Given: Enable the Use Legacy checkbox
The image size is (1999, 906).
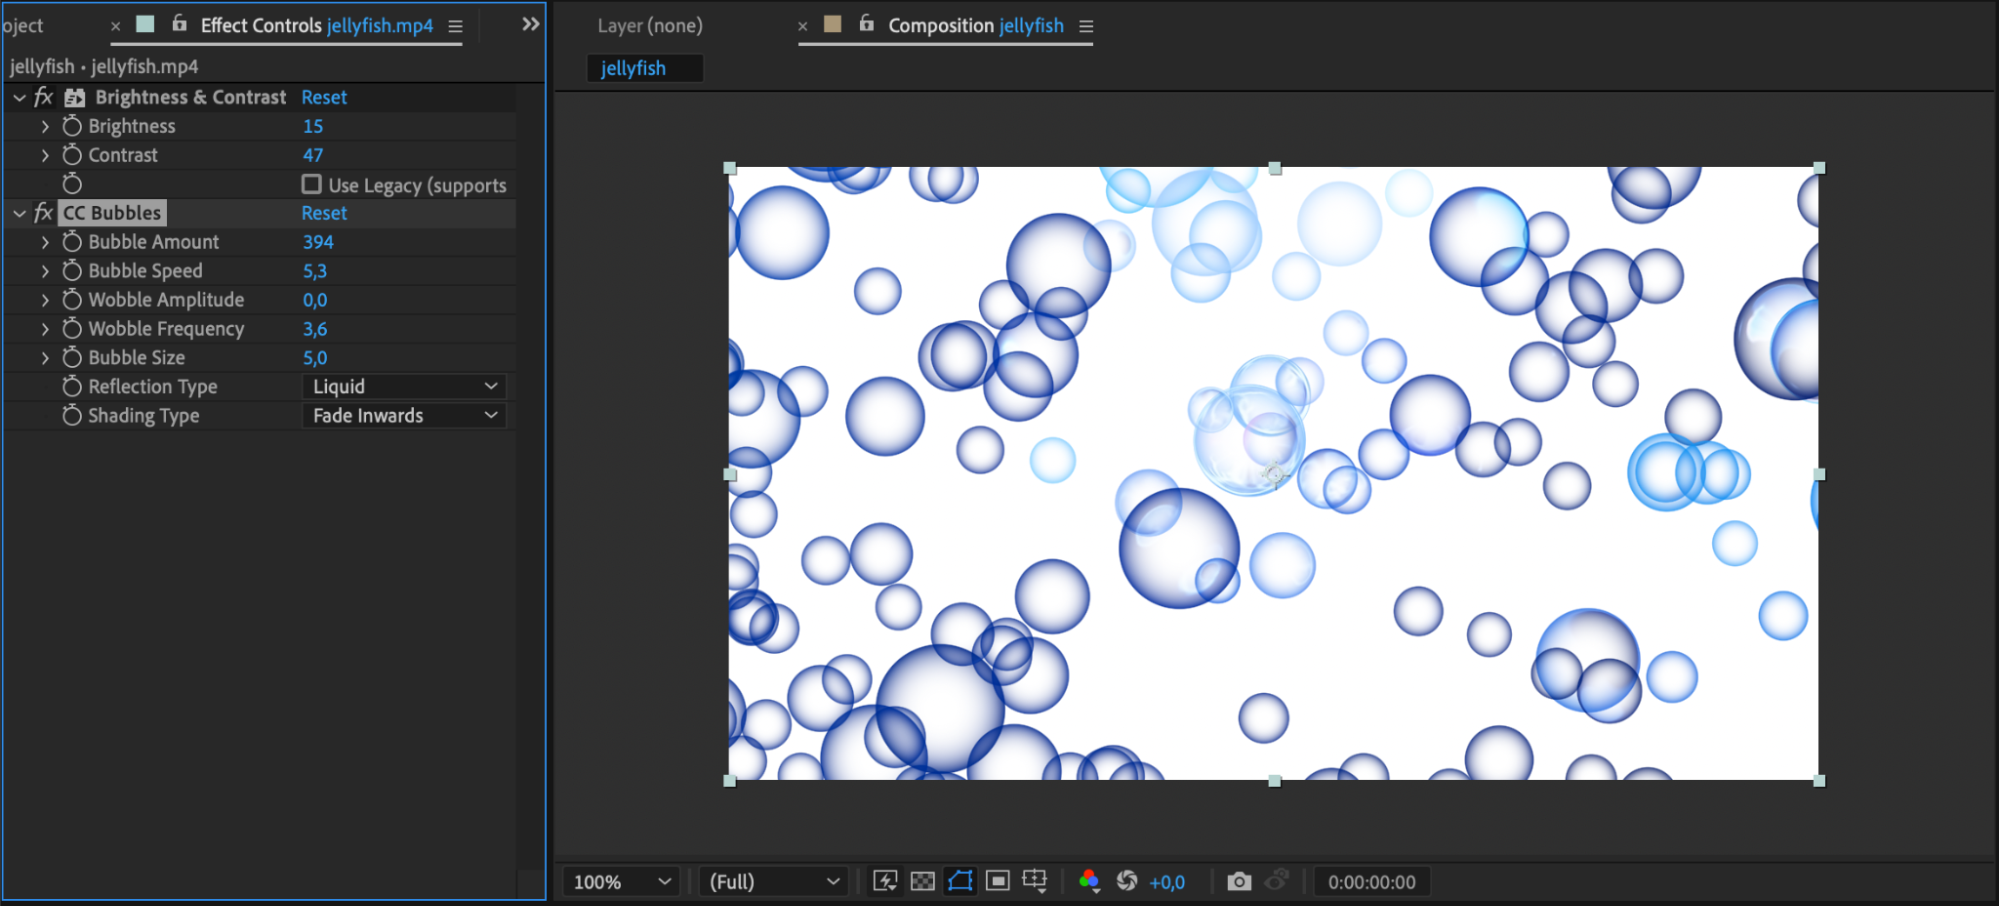Looking at the screenshot, I should (x=312, y=185).
